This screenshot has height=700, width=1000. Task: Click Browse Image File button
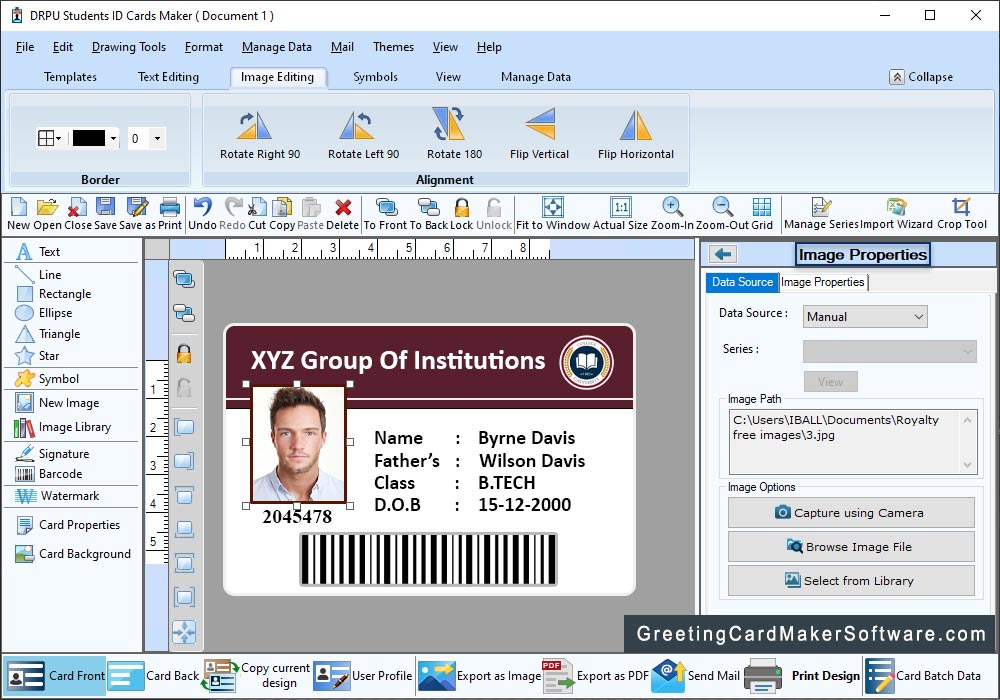[x=850, y=547]
